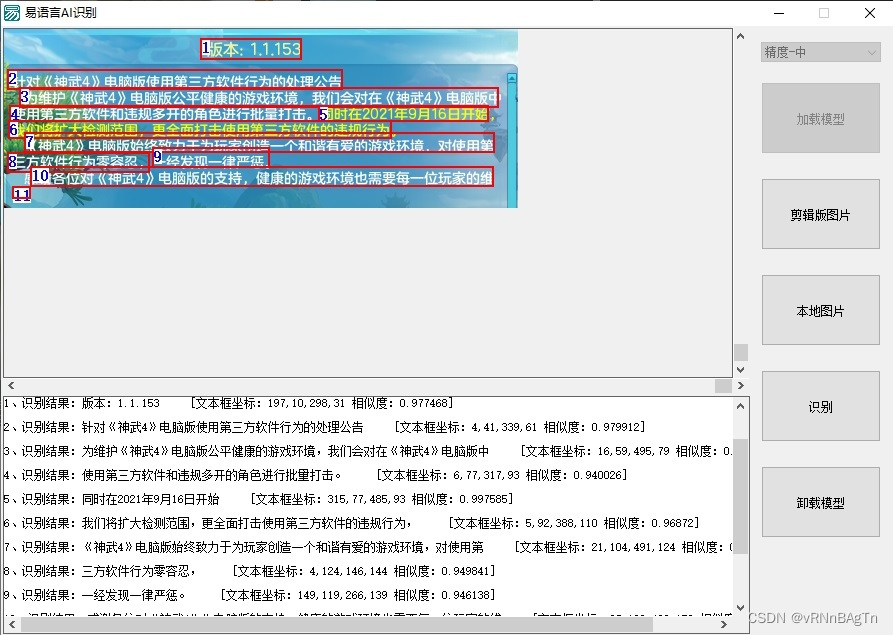The height and width of the screenshot is (635, 893).
Task: Click the 剪辑版图片 button
Action: (821, 214)
